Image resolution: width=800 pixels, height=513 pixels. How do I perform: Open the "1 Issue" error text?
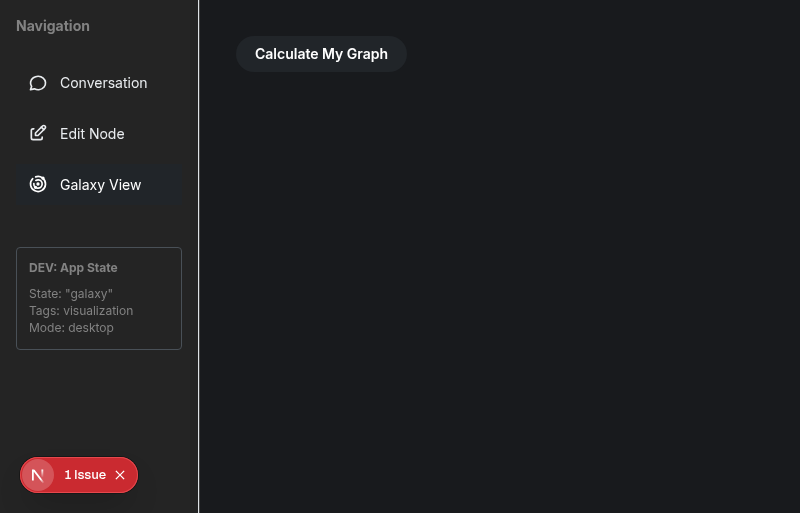click(84, 475)
